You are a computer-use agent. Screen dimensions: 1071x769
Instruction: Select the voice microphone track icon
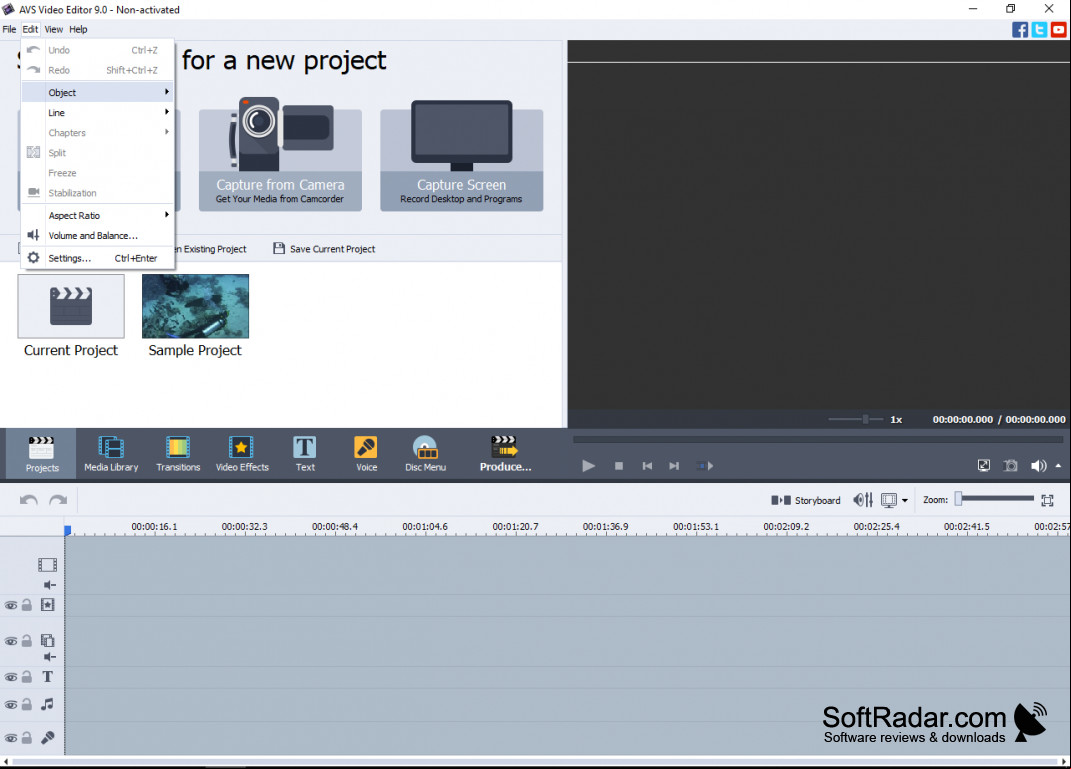point(48,738)
